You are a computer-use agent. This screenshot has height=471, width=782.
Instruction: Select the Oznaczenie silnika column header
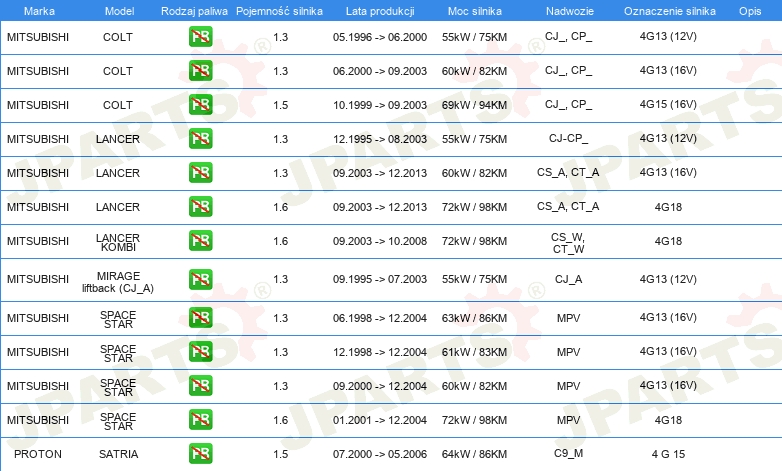point(670,11)
